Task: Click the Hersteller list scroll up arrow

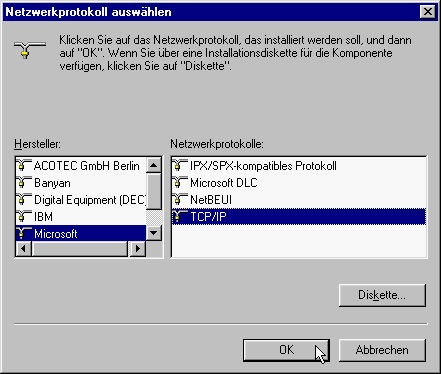Action: tap(154, 165)
